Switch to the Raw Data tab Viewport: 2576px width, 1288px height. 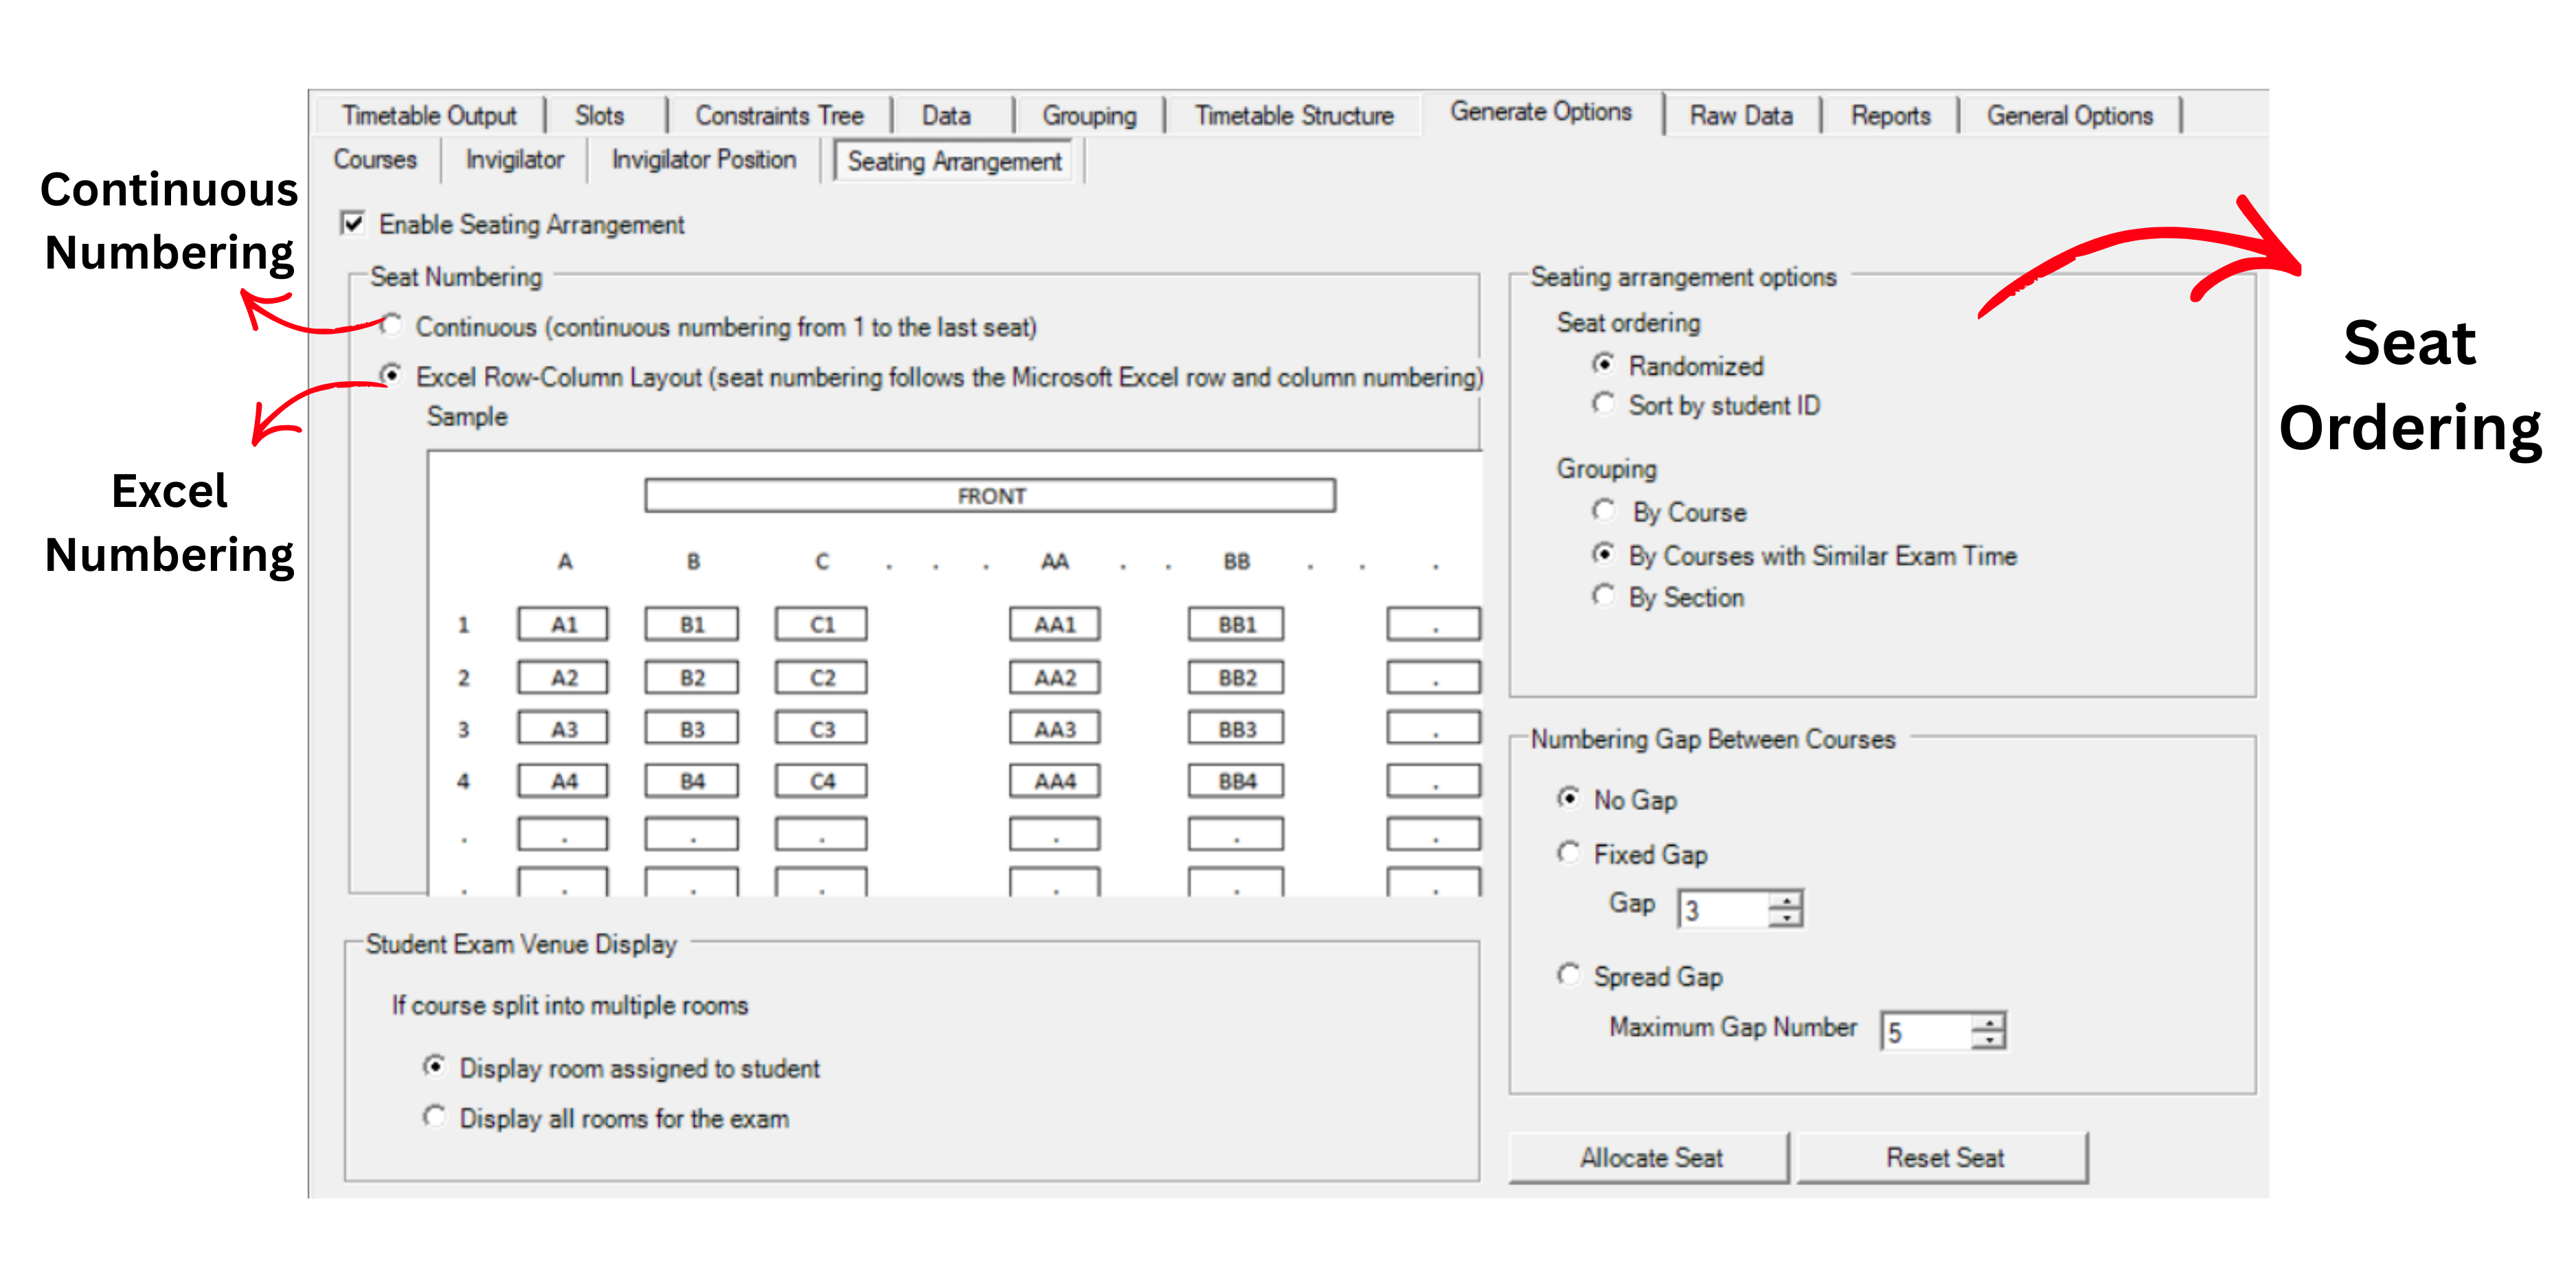click(x=1742, y=115)
